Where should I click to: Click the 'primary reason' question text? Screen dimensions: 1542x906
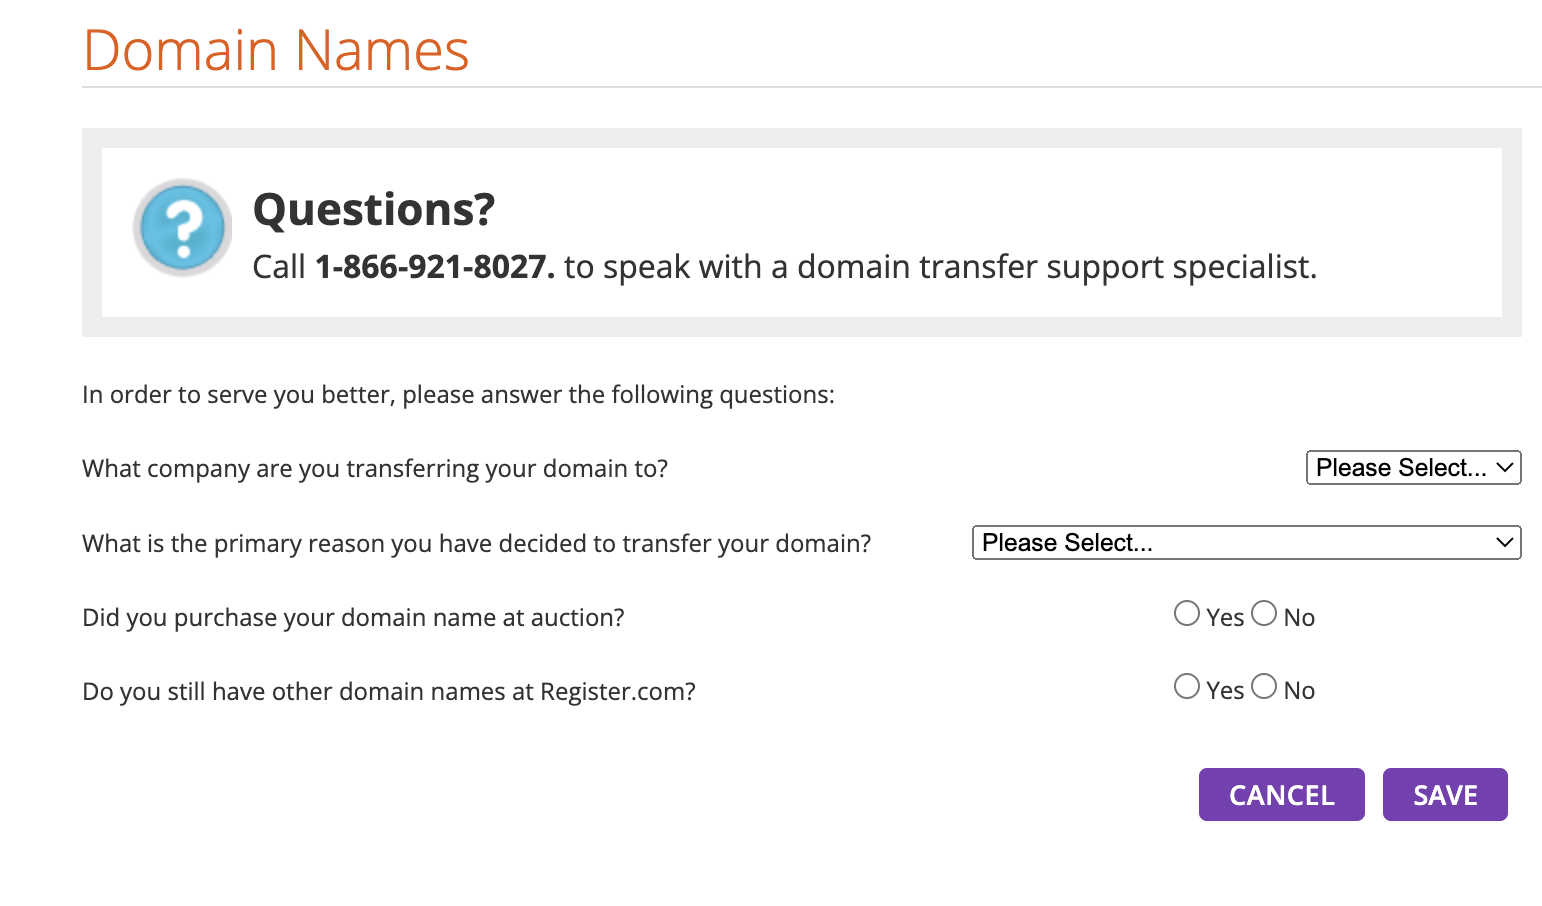click(x=477, y=544)
